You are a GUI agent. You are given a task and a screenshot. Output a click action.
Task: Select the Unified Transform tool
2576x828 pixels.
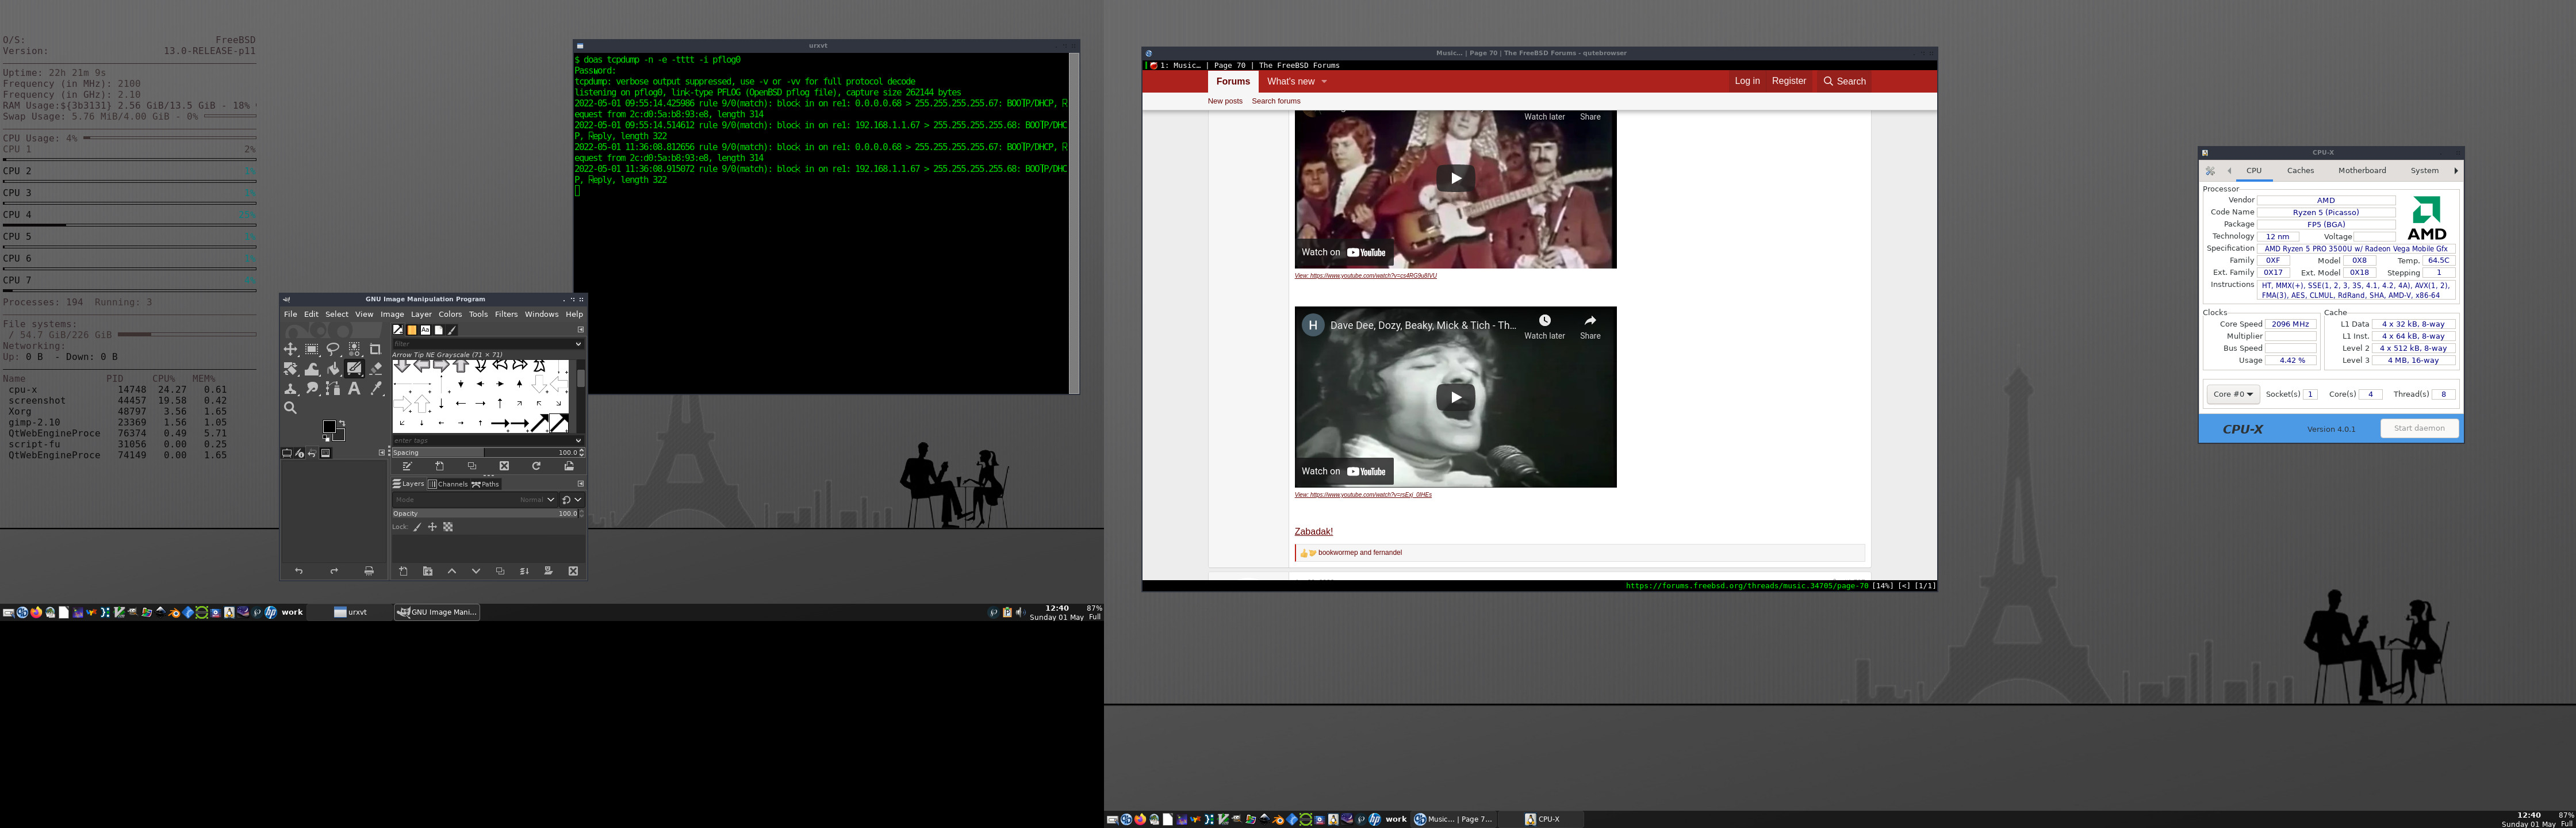click(291, 369)
